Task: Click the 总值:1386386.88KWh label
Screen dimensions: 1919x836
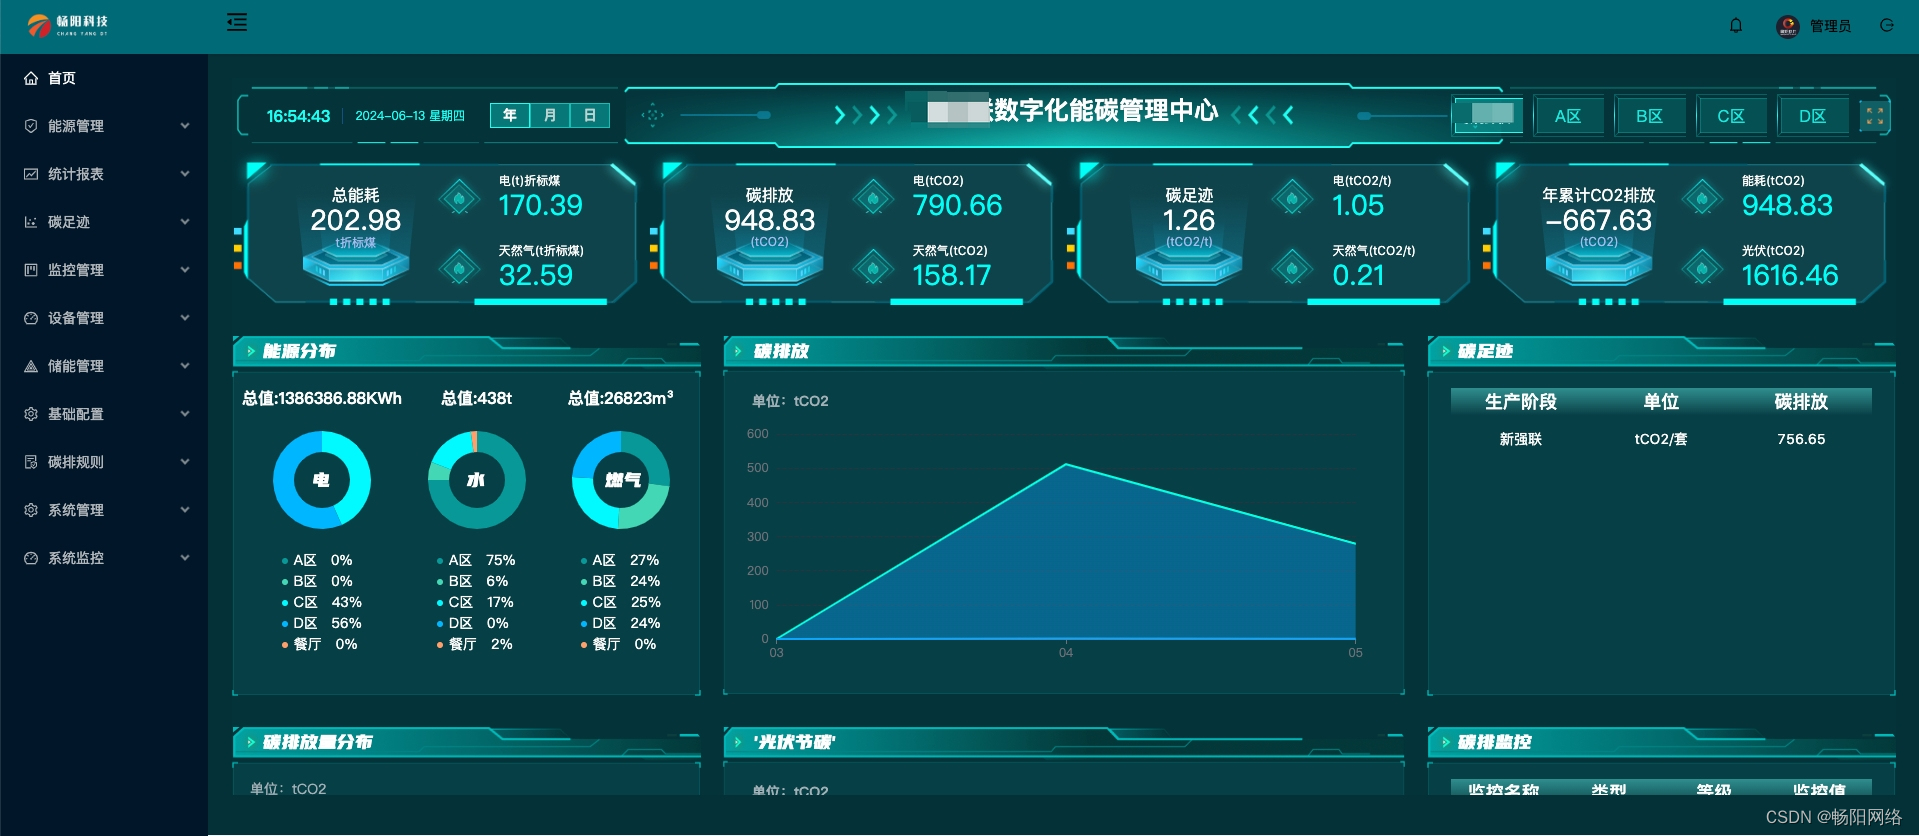Action: coord(322,398)
